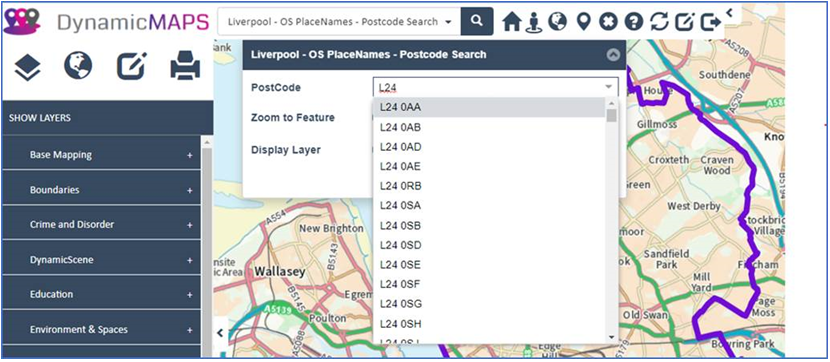Click the clear X circle icon
Screen dimensions: 830x362
click(x=608, y=22)
